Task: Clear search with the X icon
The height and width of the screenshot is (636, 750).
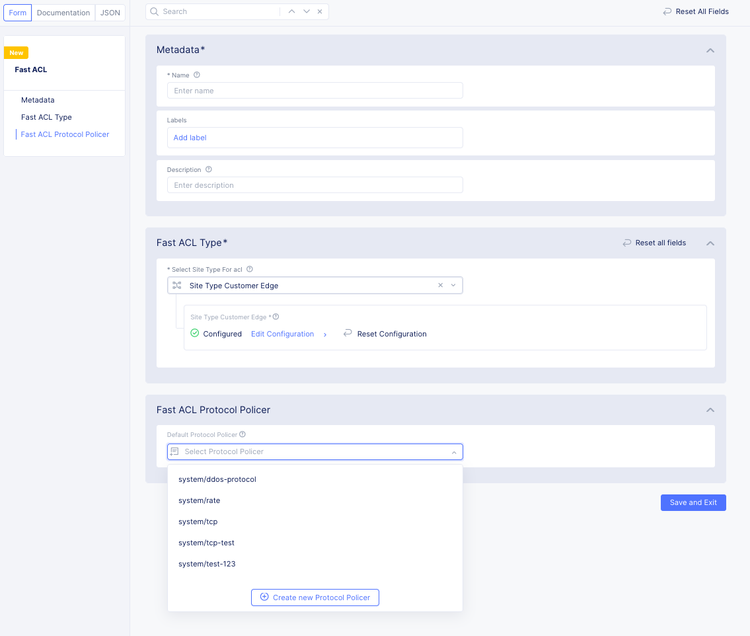Action: (320, 12)
